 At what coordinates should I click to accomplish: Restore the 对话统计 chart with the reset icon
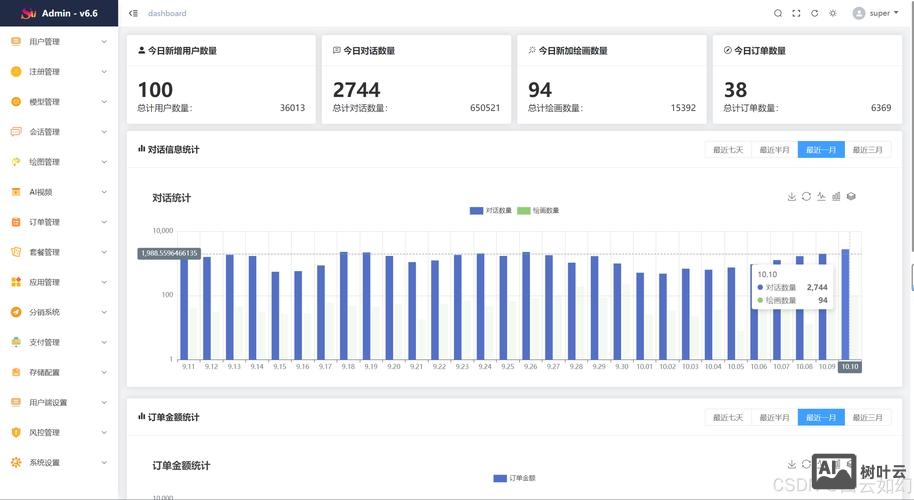pyautogui.click(x=806, y=197)
